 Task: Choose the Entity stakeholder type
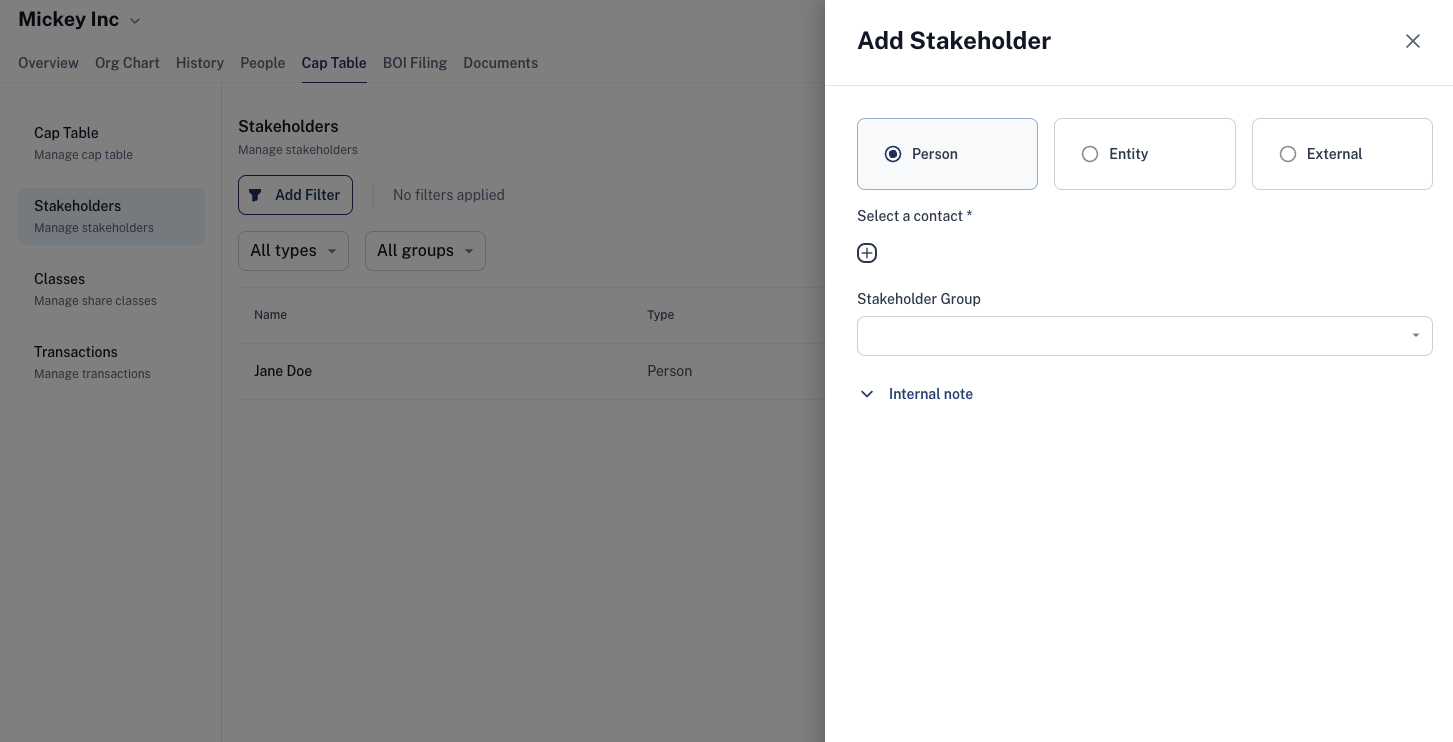(1145, 154)
